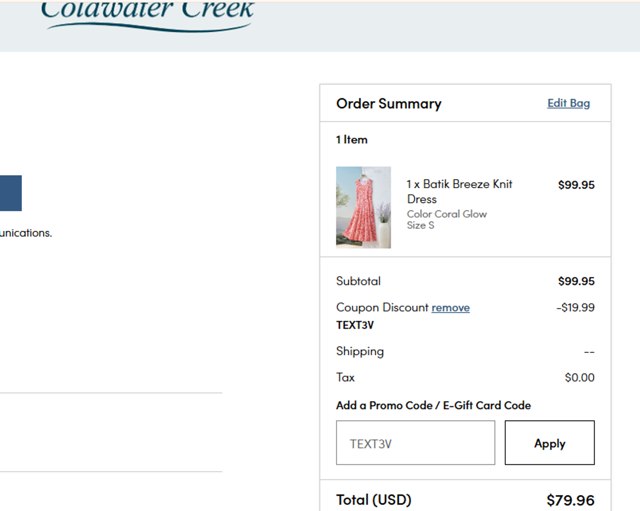This screenshot has width=640, height=511.
Task: Click the Size S label
Action: click(x=420, y=226)
